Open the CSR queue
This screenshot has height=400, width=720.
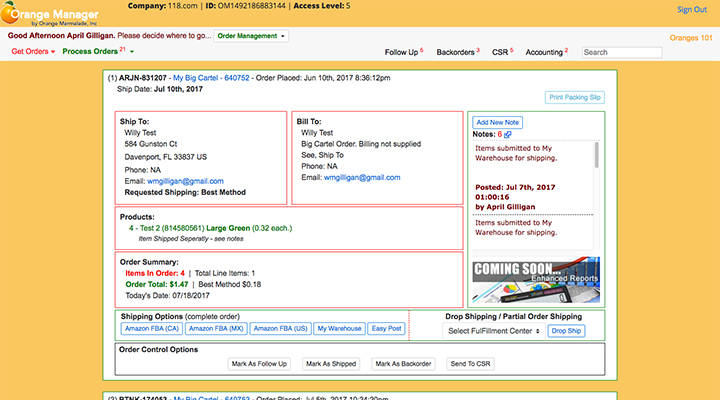(x=503, y=52)
